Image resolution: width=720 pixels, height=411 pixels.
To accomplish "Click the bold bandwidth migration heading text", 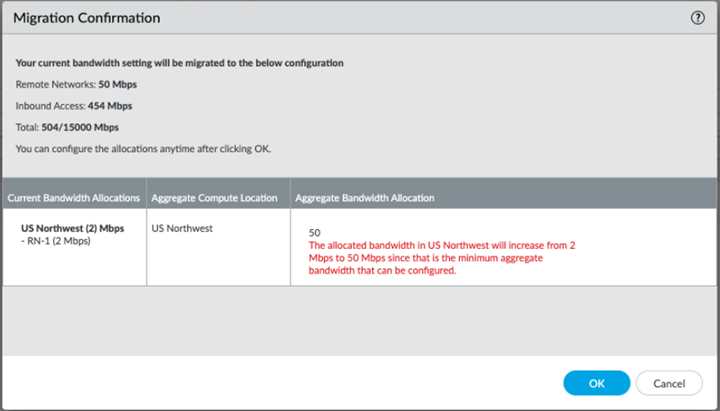I will coord(180,63).
